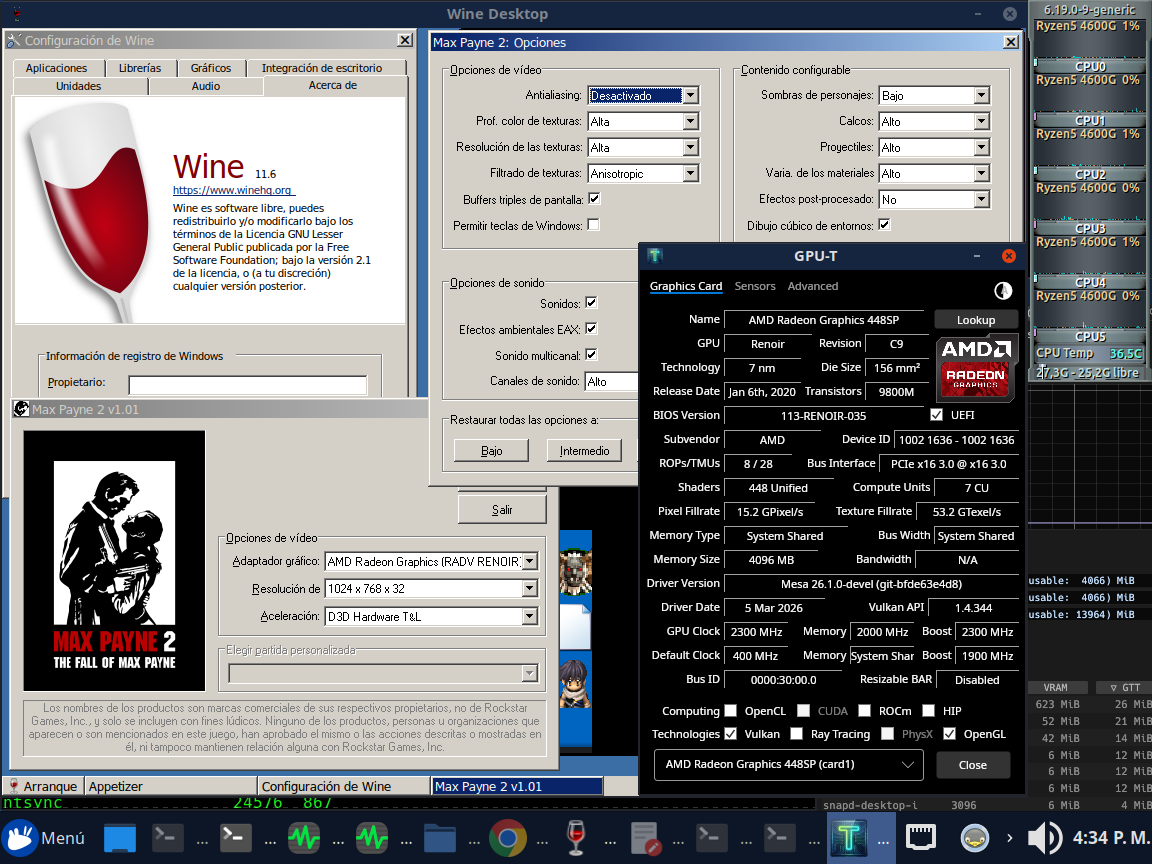Select the blank document desktop icon
The width and height of the screenshot is (1152, 864).
coord(575,625)
